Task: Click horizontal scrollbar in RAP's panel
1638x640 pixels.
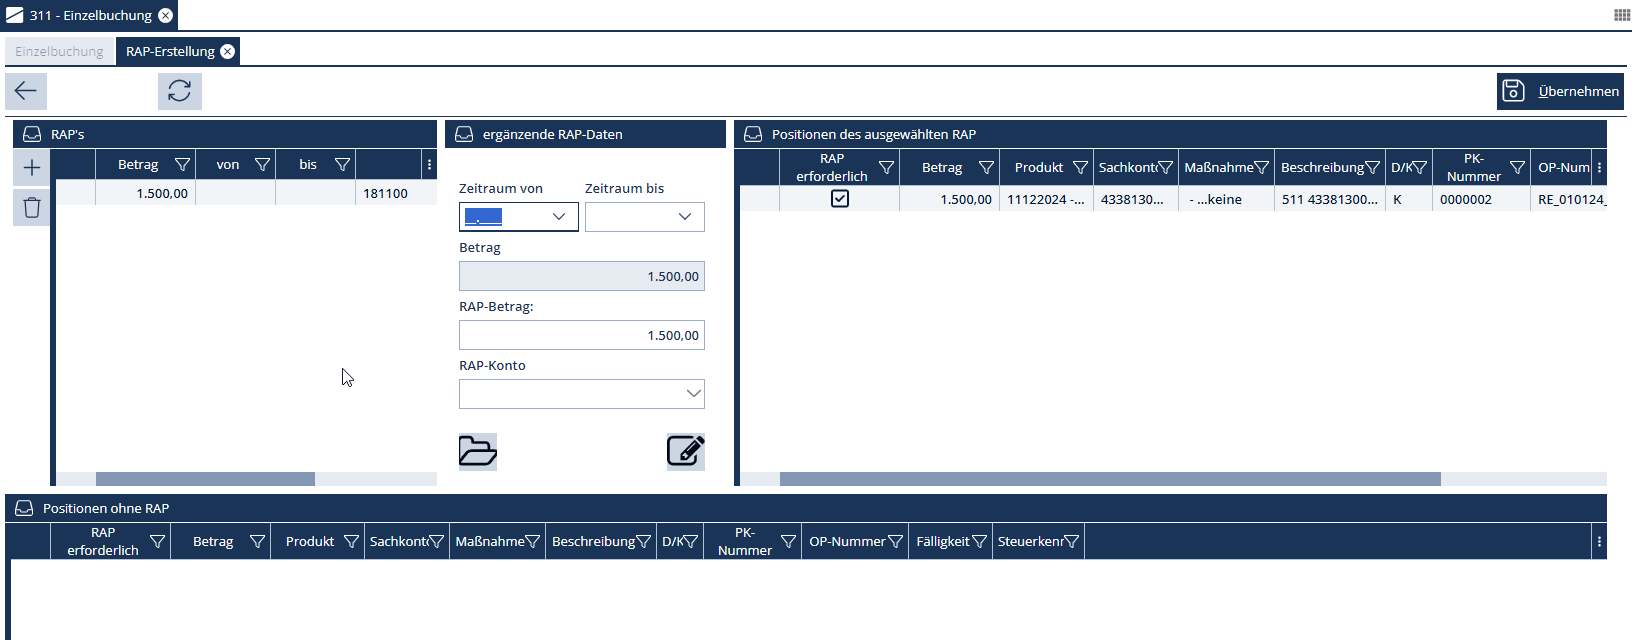Action: 205,479
